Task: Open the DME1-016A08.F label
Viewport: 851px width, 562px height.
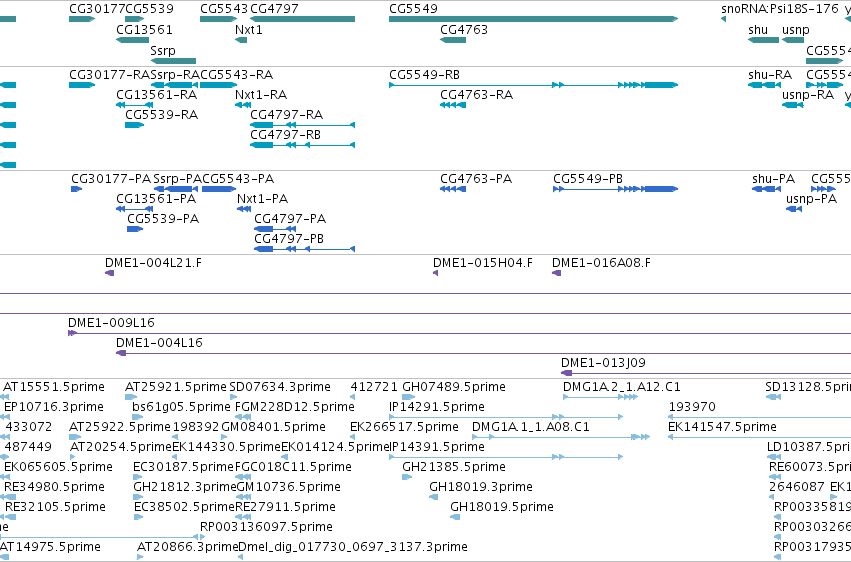Action: coord(601,263)
